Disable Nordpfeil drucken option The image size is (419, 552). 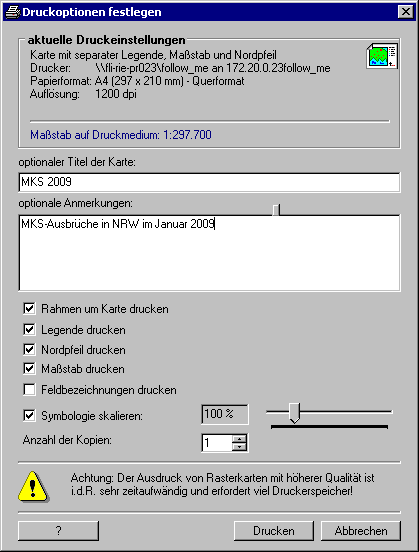[x=29, y=350]
